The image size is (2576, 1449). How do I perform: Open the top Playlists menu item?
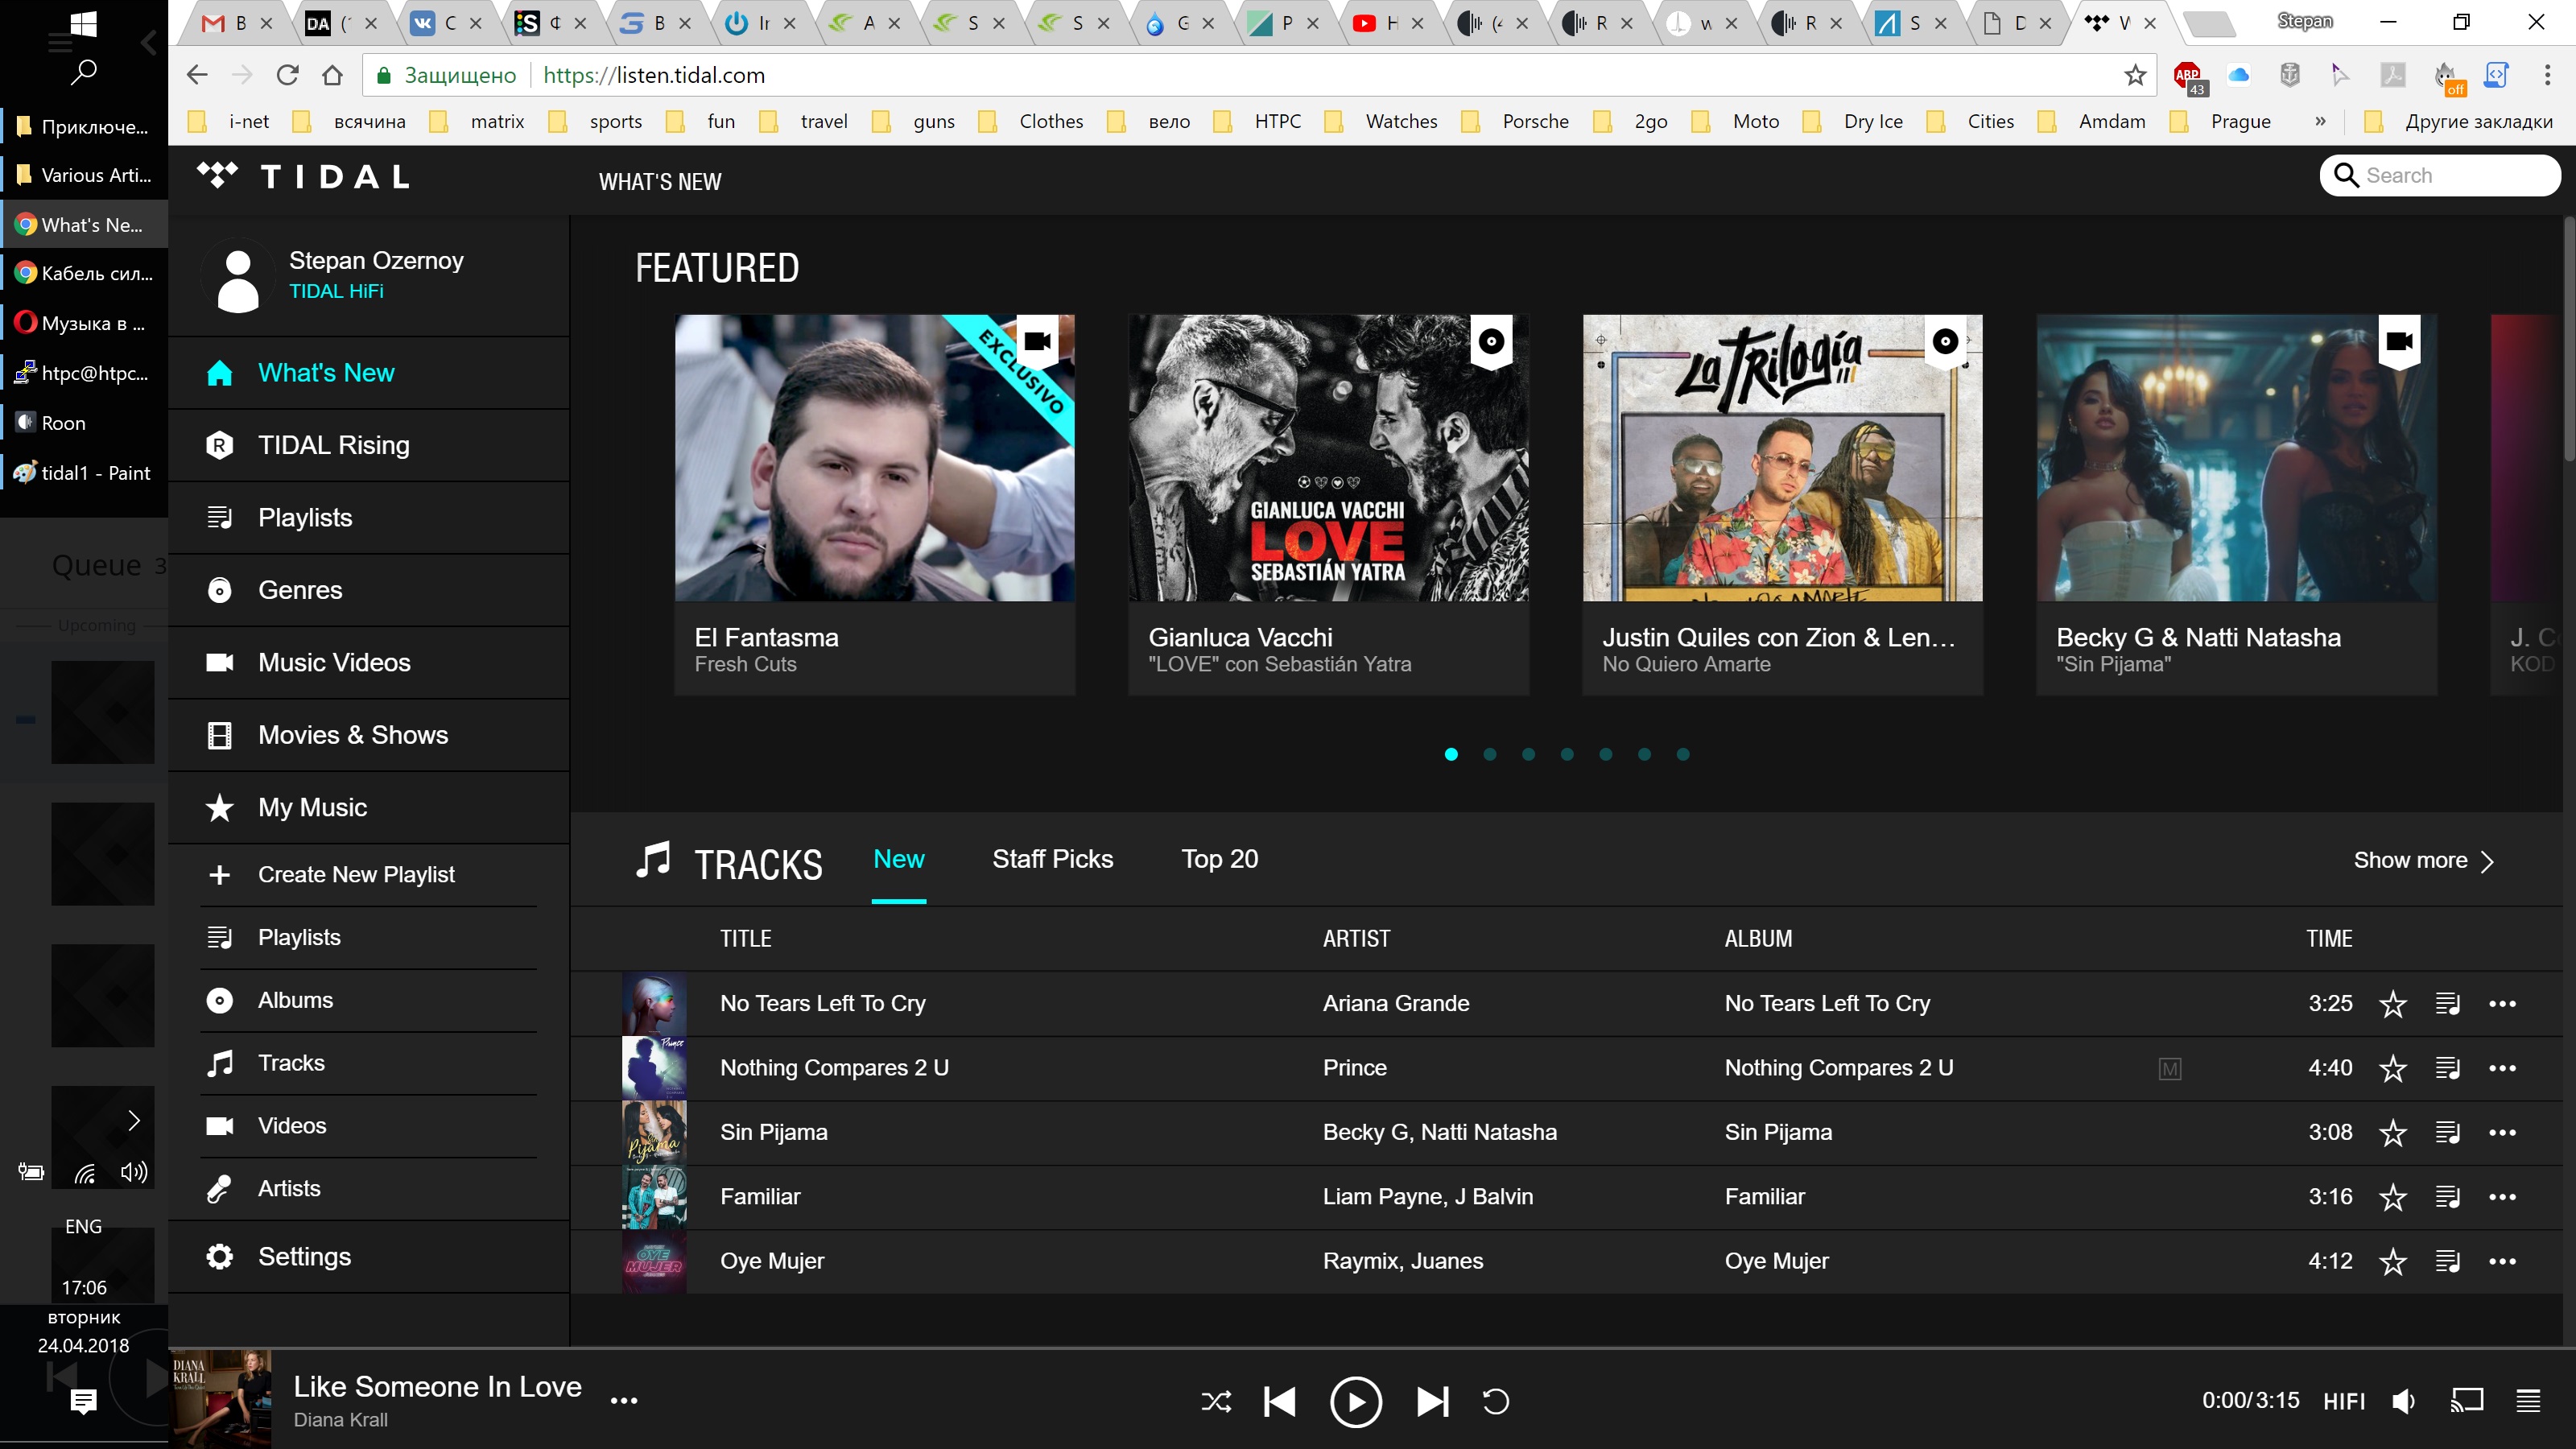point(368,518)
